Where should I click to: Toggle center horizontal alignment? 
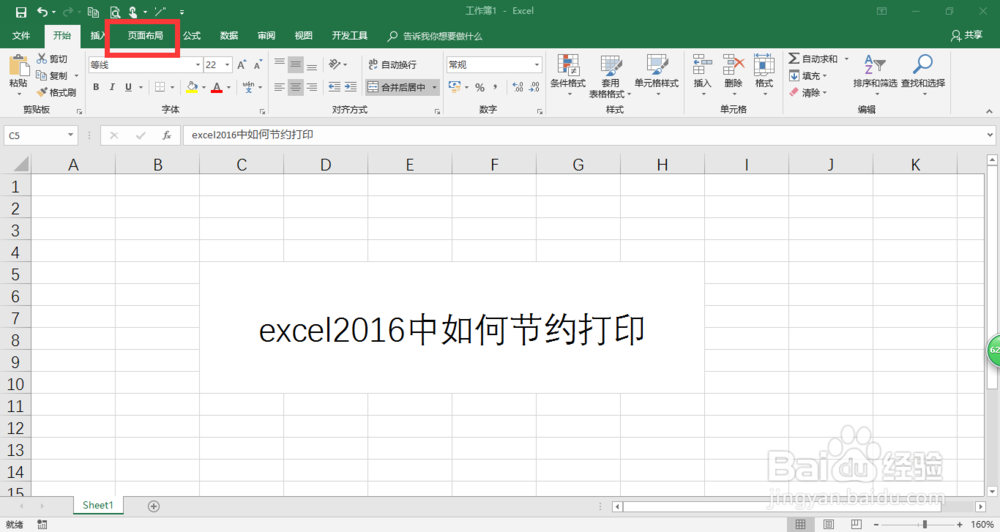click(x=295, y=87)
